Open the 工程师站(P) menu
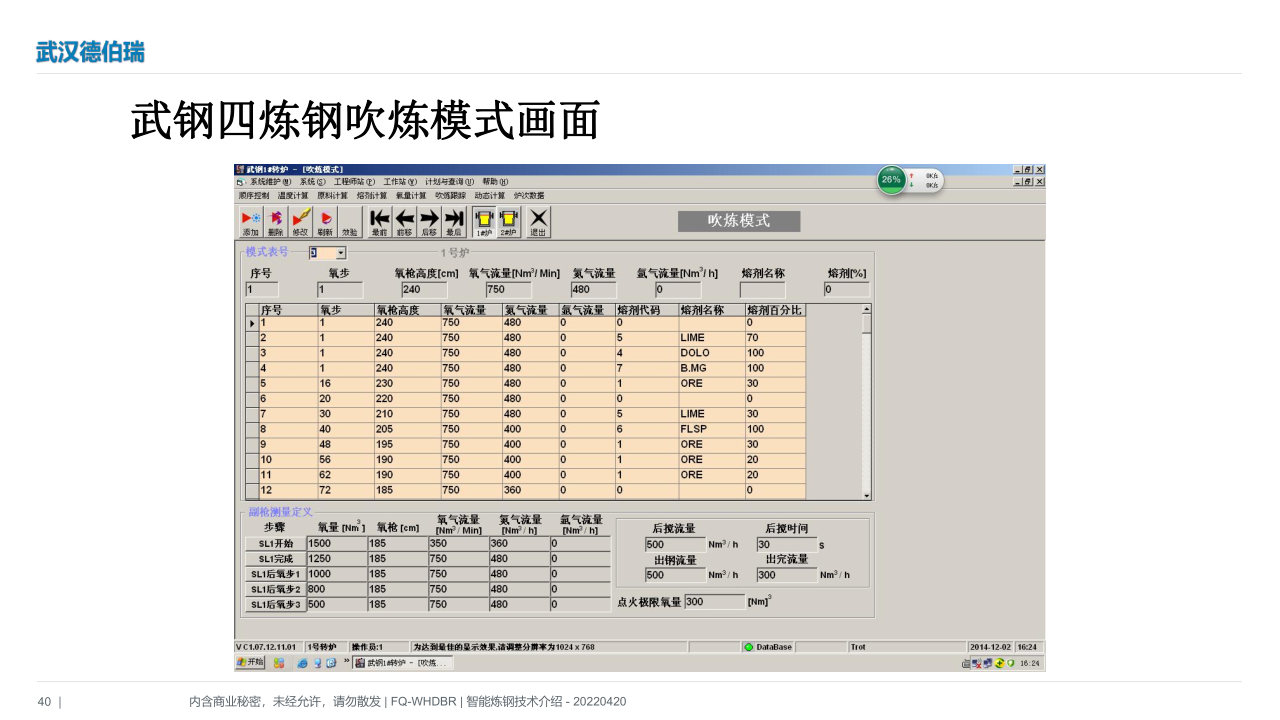This screenshot has height=720, width=1280. (354, 182)
